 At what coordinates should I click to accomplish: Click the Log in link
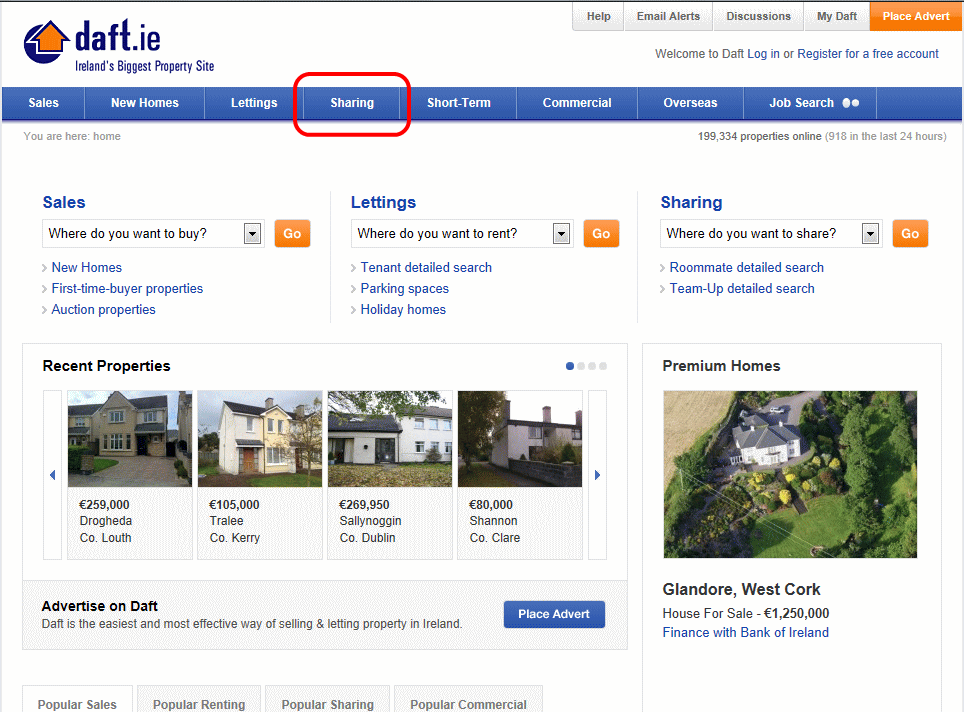(763, 53)
